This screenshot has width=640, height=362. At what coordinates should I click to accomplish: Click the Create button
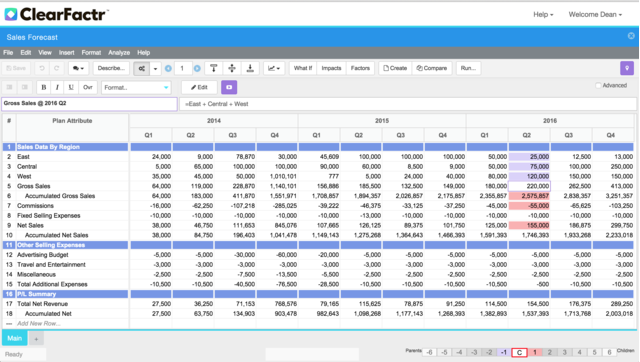pos(395,68)
